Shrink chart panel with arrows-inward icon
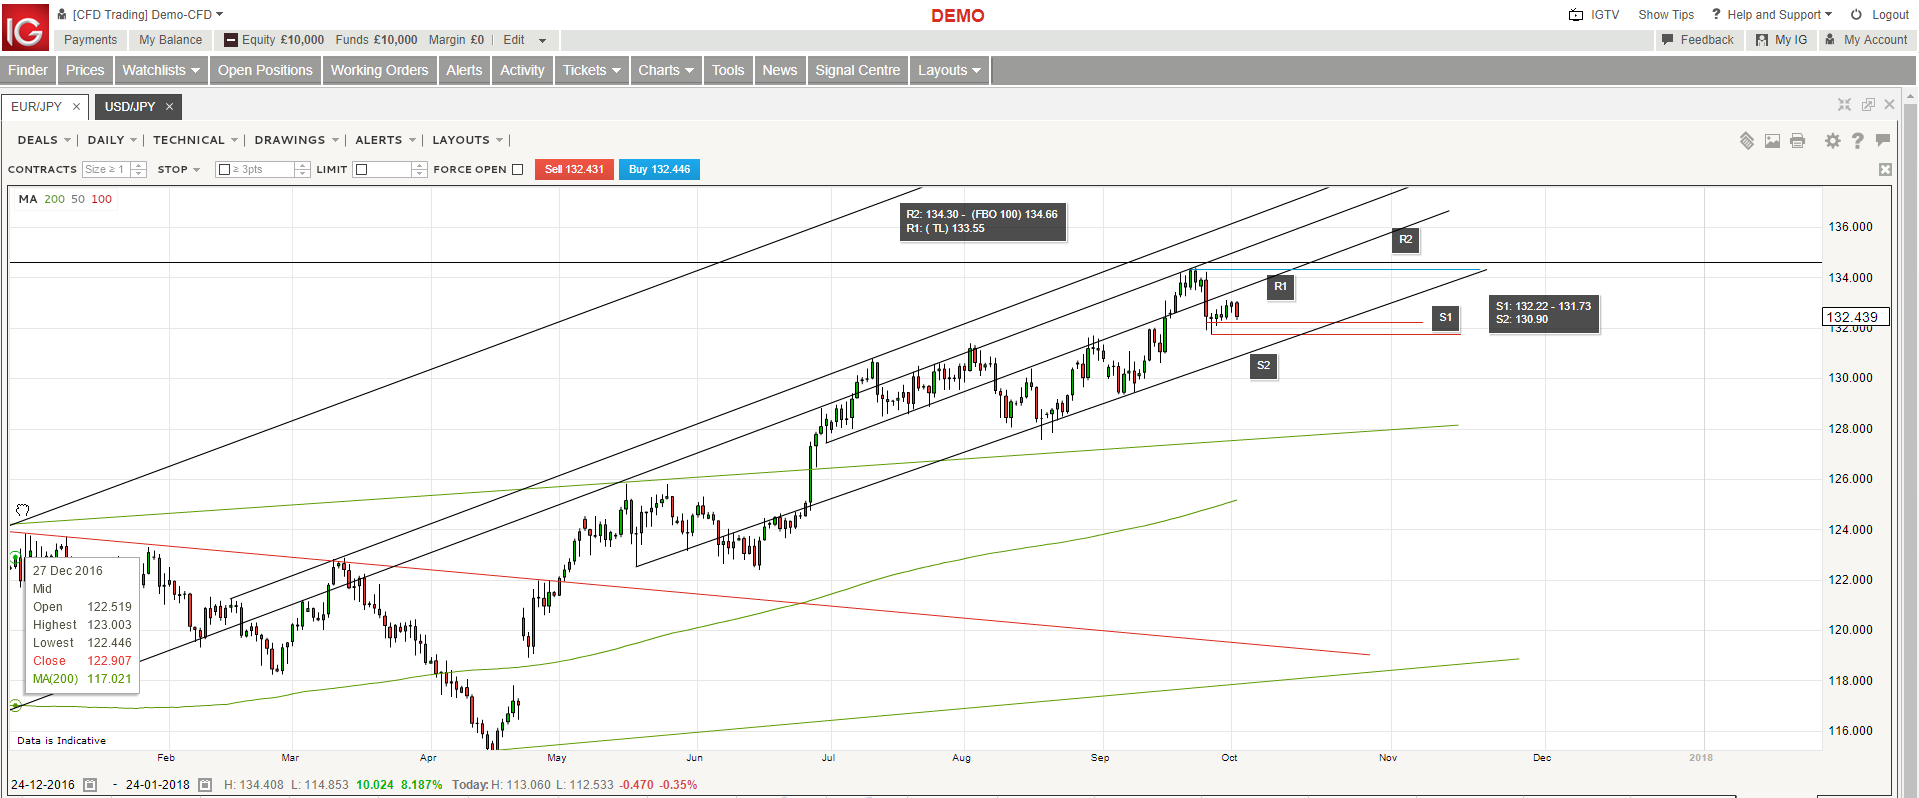This screenshot has height=798, width=1919. point(1844,105)
